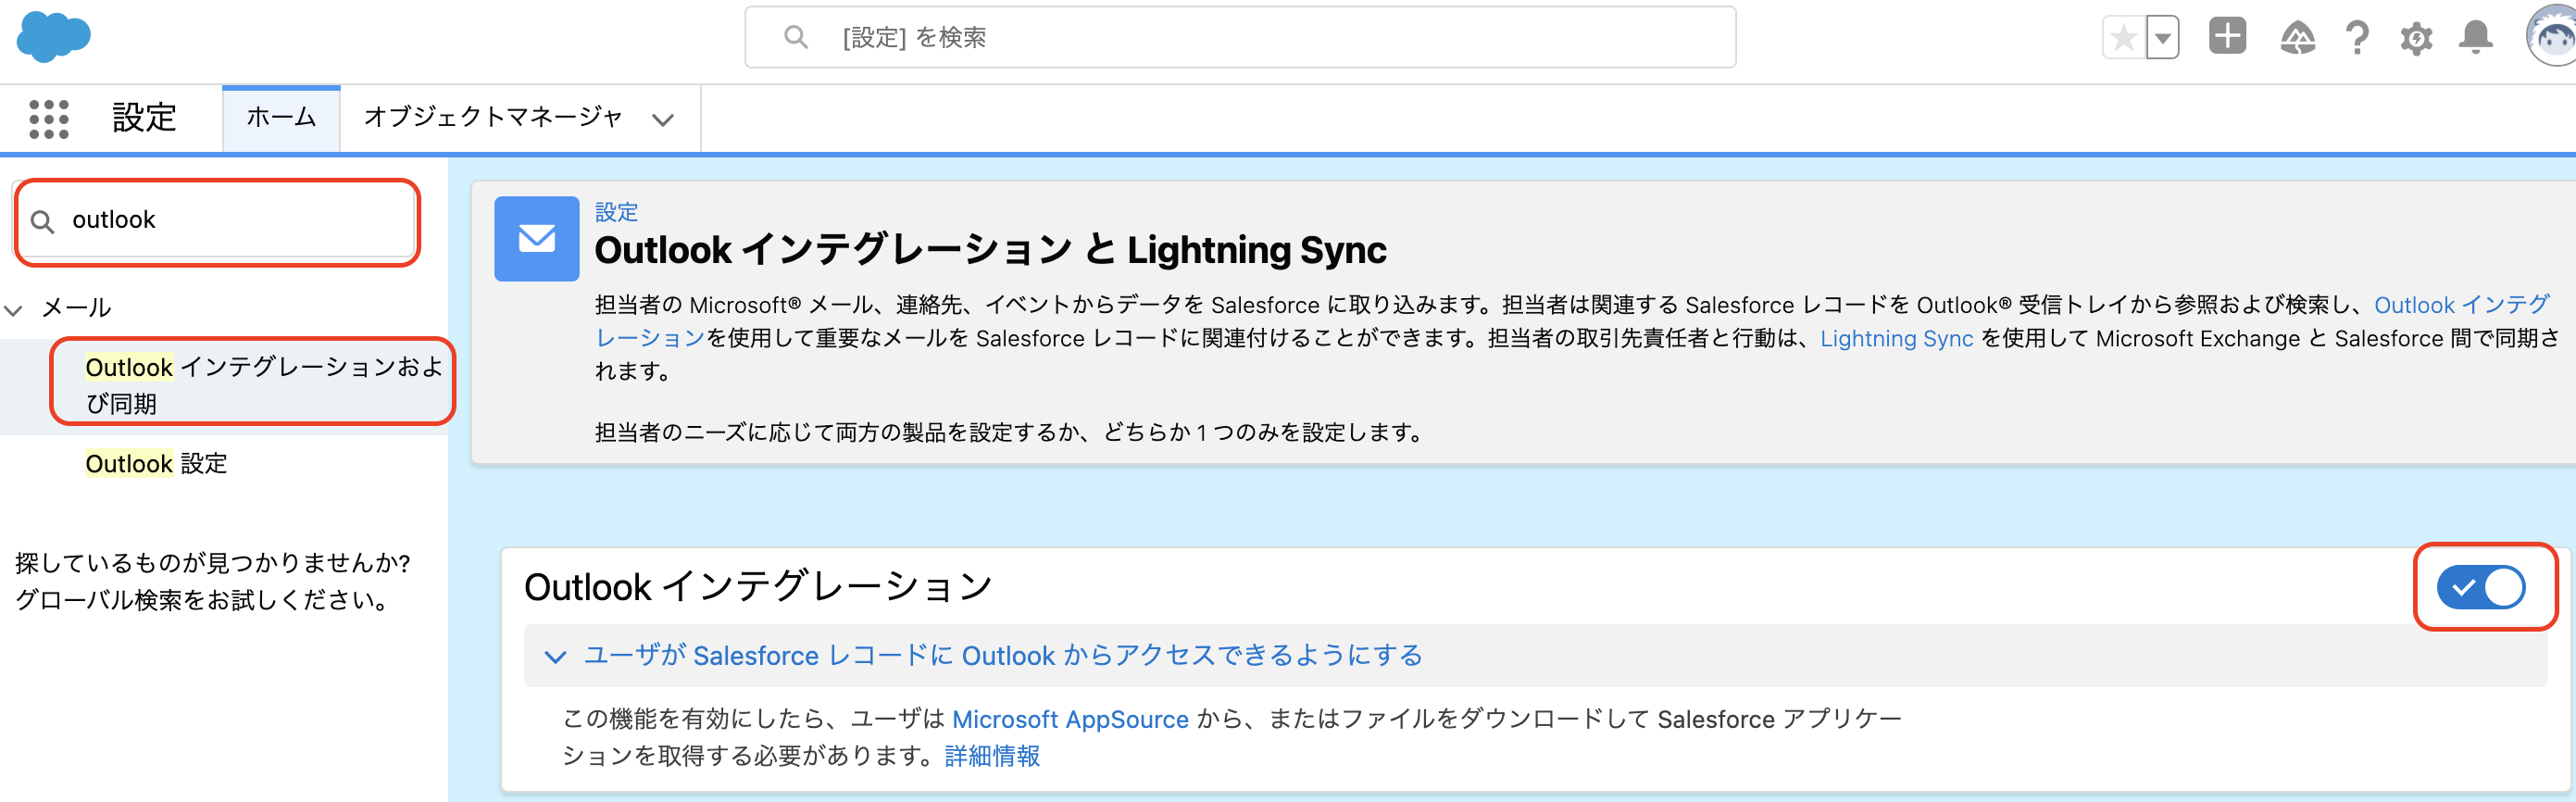Click the blue mail envelope page icon
The height and width of the screenshot is (802, 2576).
(x=536, y=238)
